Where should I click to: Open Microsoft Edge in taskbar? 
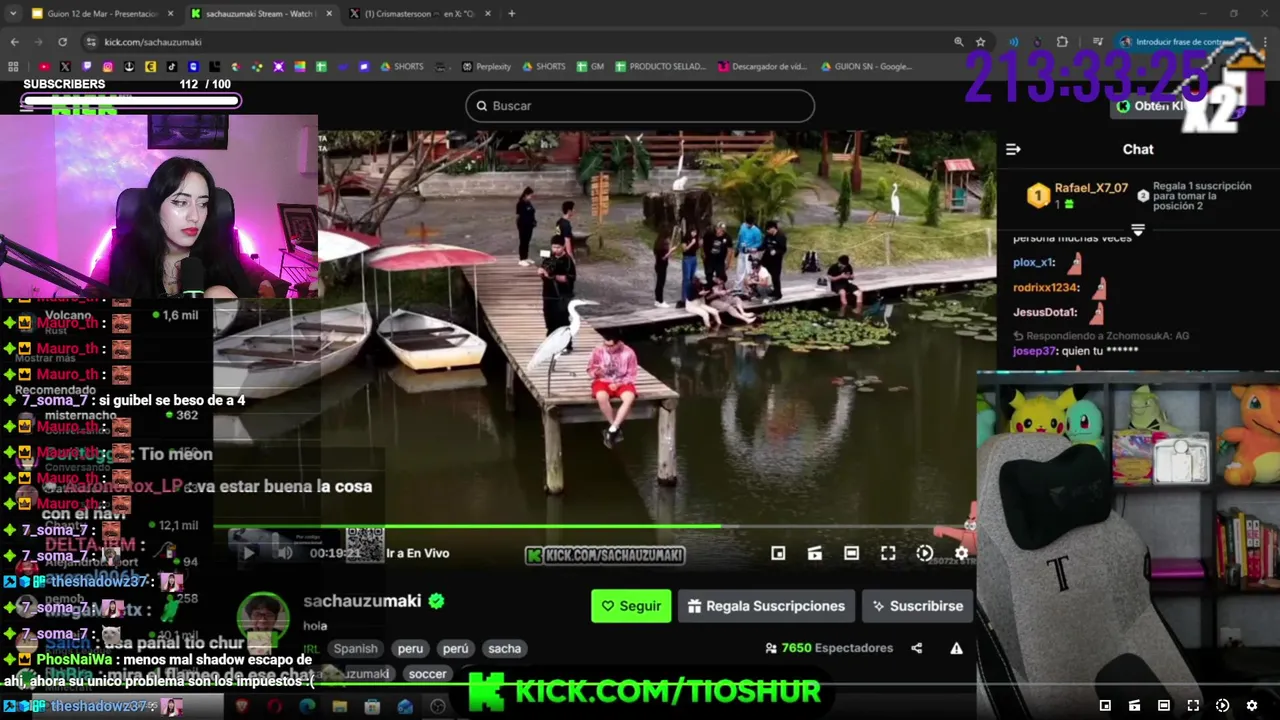[307, 706]
